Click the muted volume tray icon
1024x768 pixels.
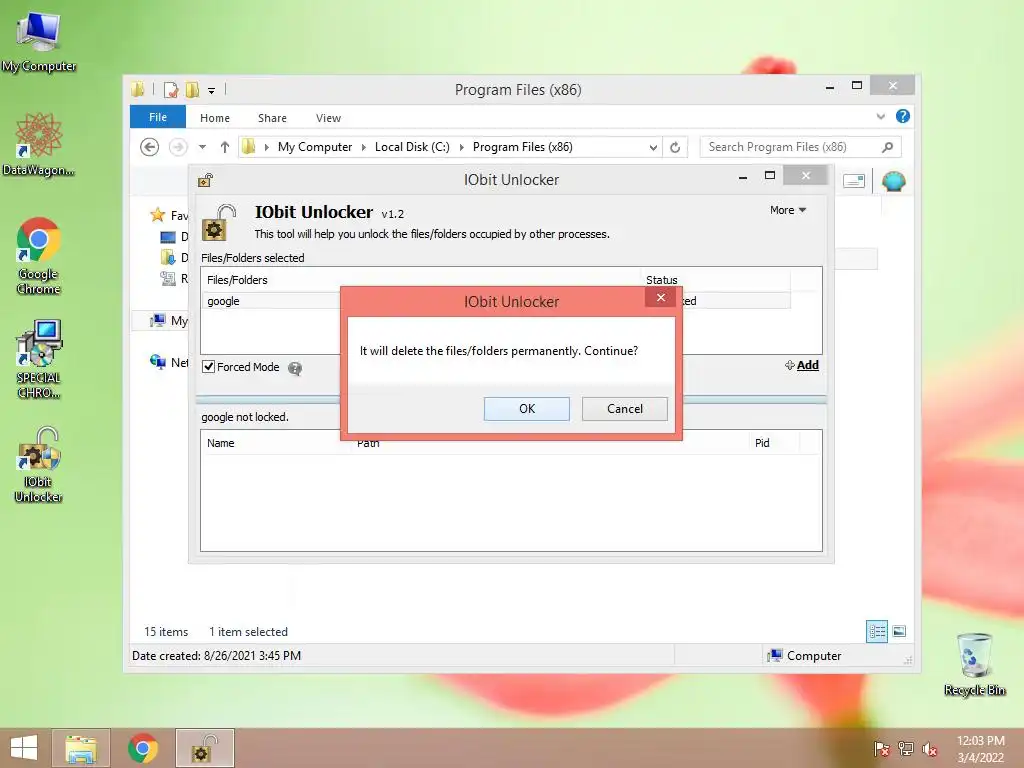pos(929,749)
